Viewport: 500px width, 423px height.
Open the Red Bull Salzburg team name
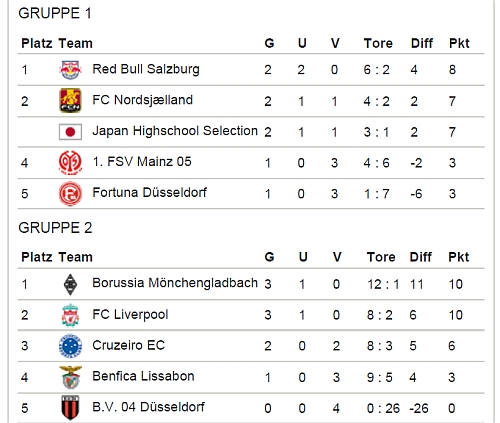(146, 69)
